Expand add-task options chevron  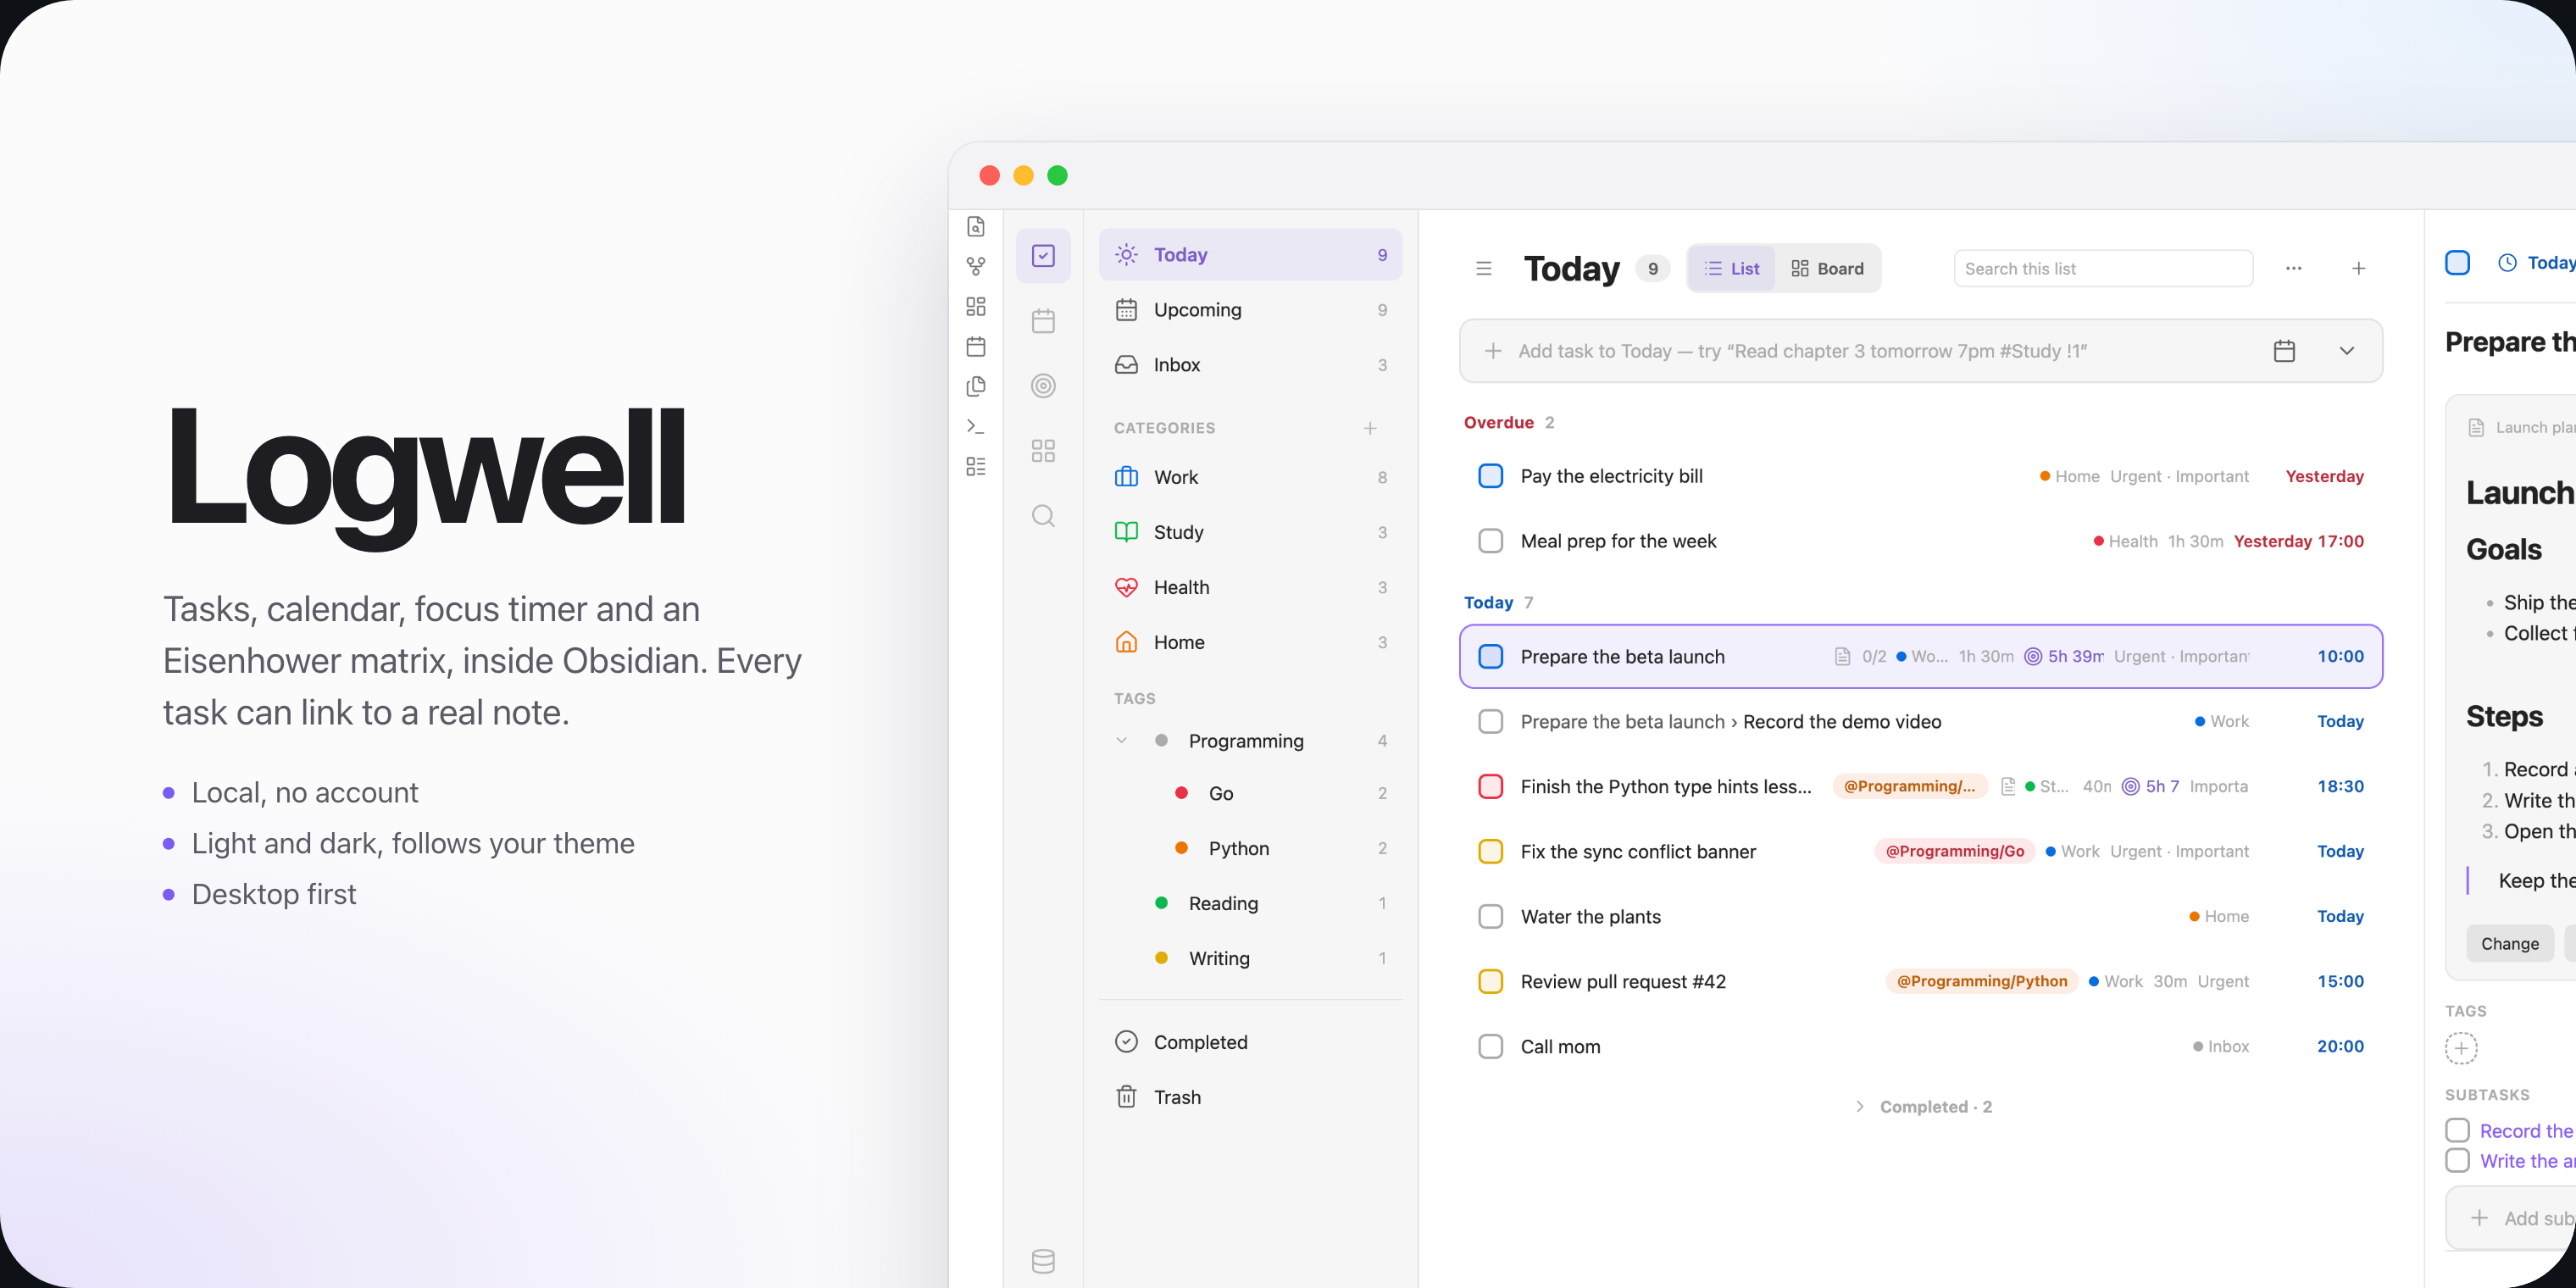coord(2347,351)
